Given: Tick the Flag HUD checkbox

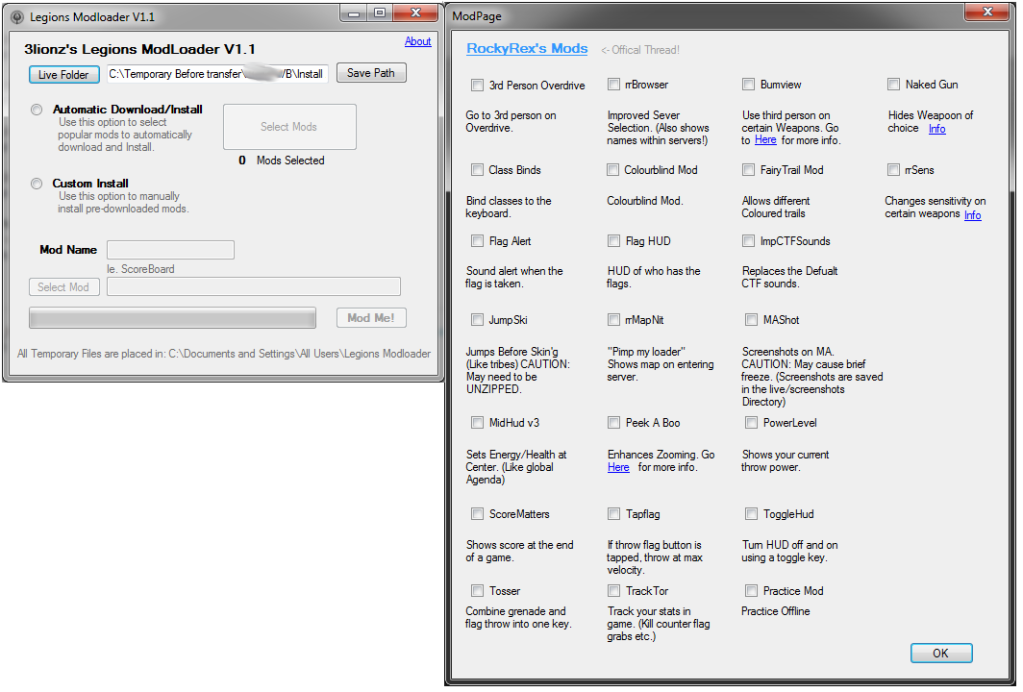Looking at the screenshot, I should click(x=613, y=241).
